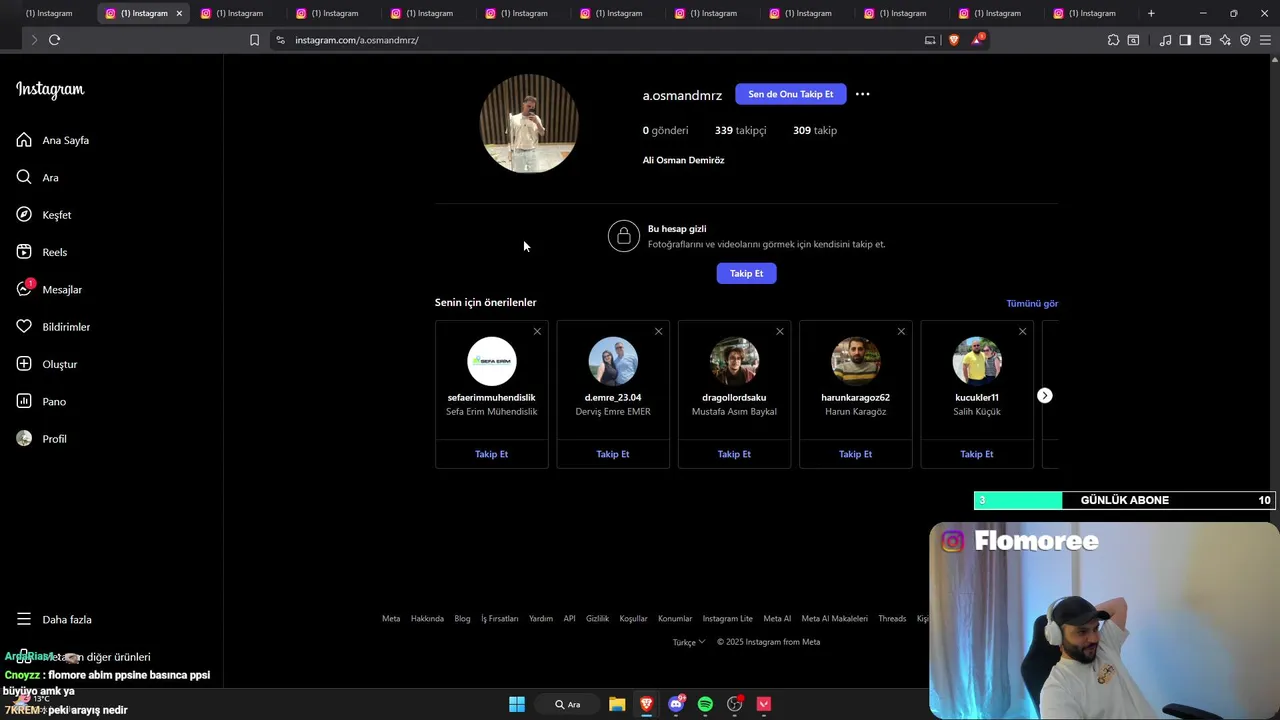This screenshot has width=1280, height=720.
Task: Follow kucukler11 with Takip Et
Action: pos(976,454)
